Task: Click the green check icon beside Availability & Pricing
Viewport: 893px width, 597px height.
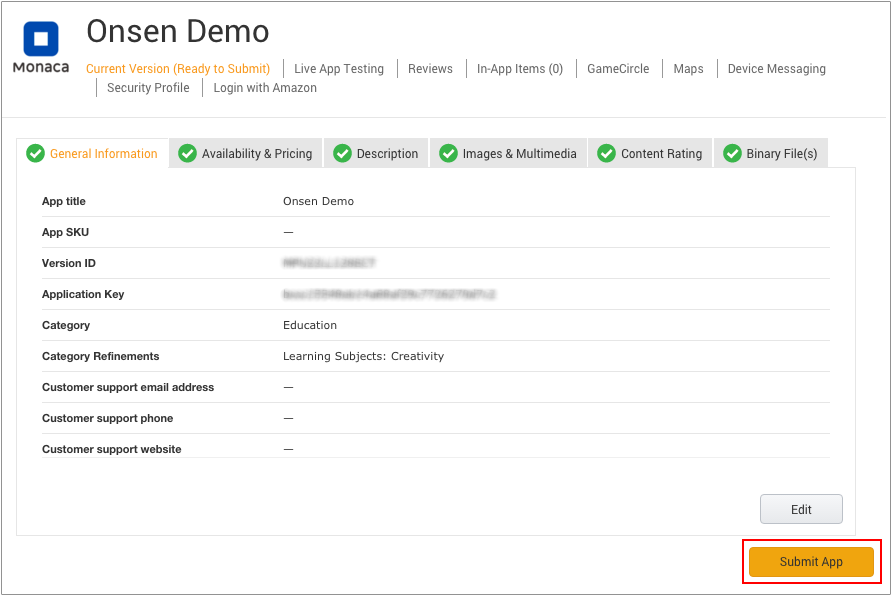Action: click(x=187, y=153)
